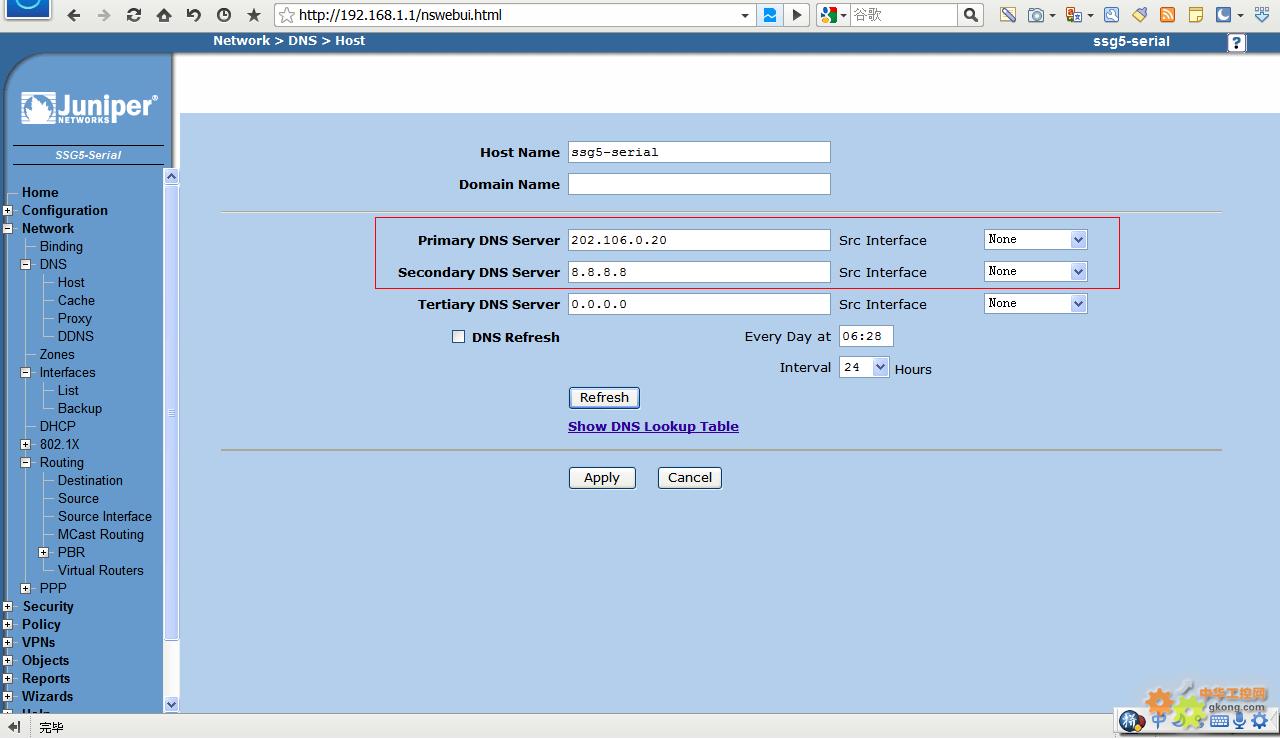Toggle the DNS Refresh checkbox
Viewport: 1280px width, 739px height.
[458, 337]
